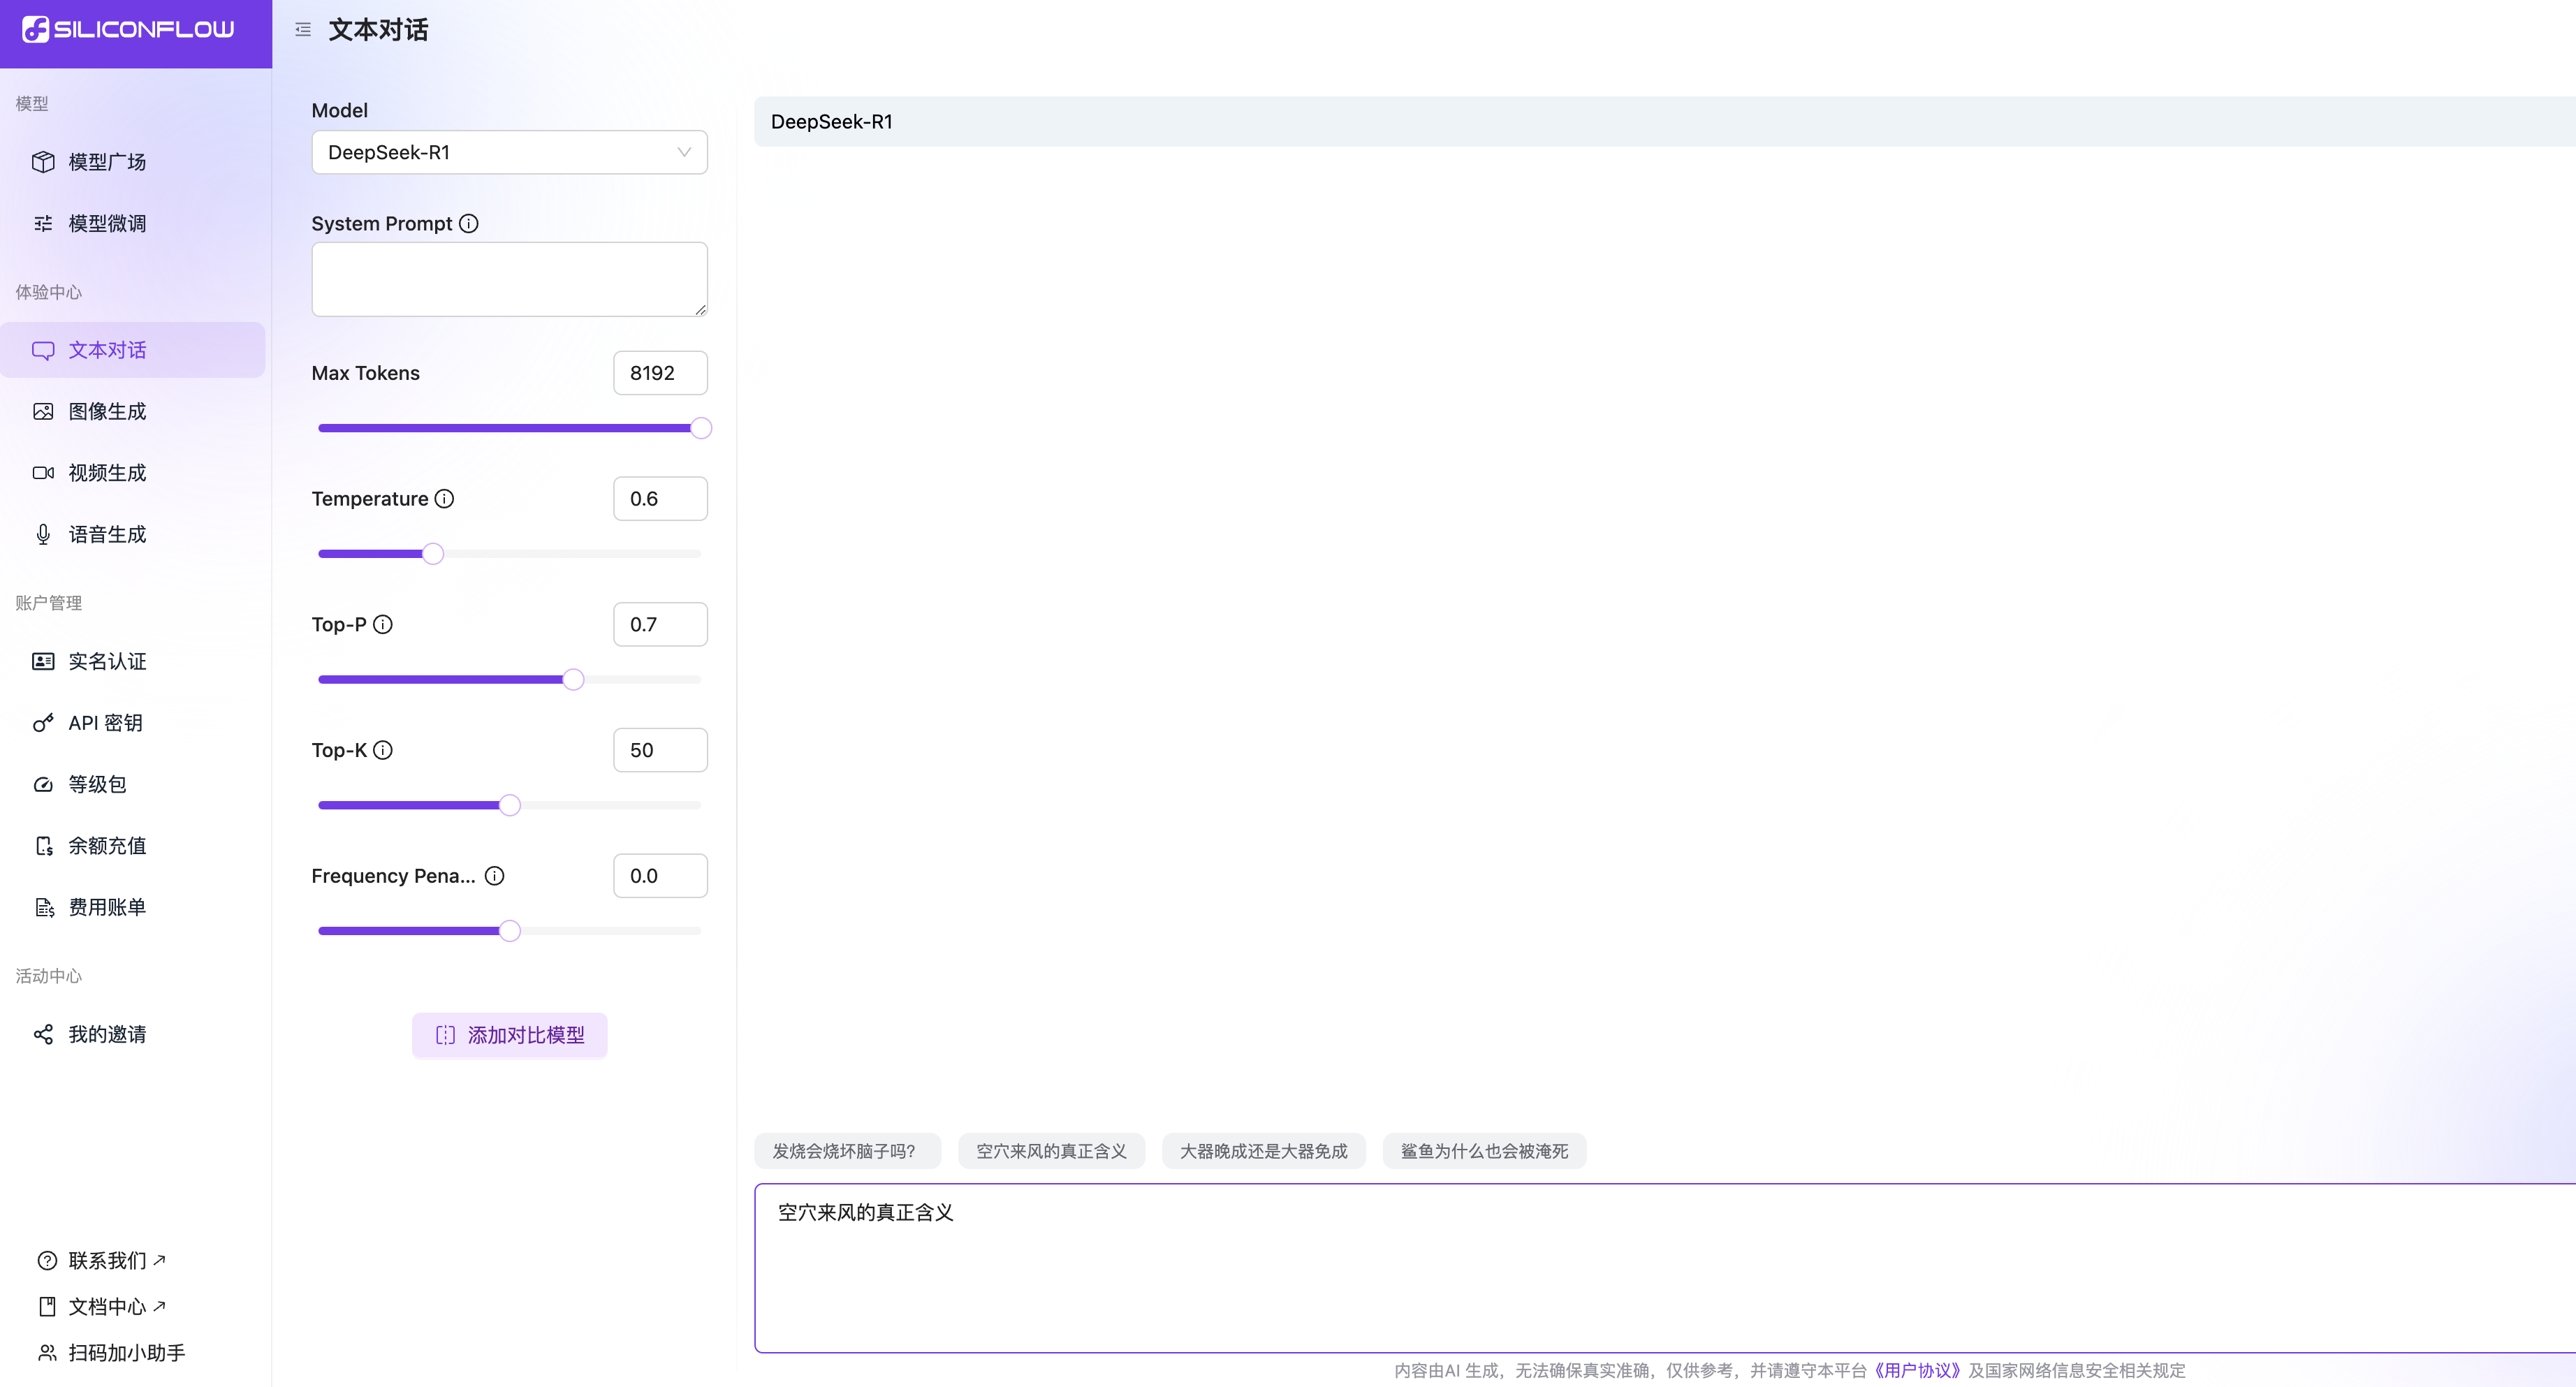
Task: Collapse the sidebar menu icon
Action: point(303,30)
